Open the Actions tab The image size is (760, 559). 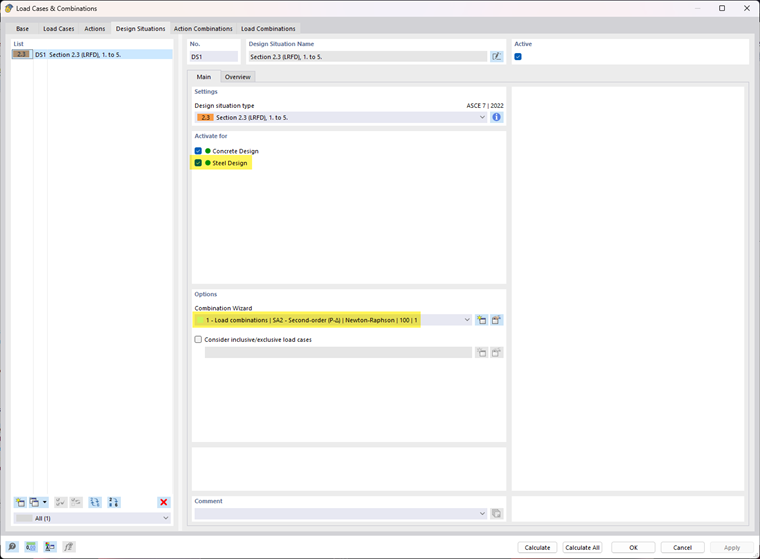click(95, 29)
